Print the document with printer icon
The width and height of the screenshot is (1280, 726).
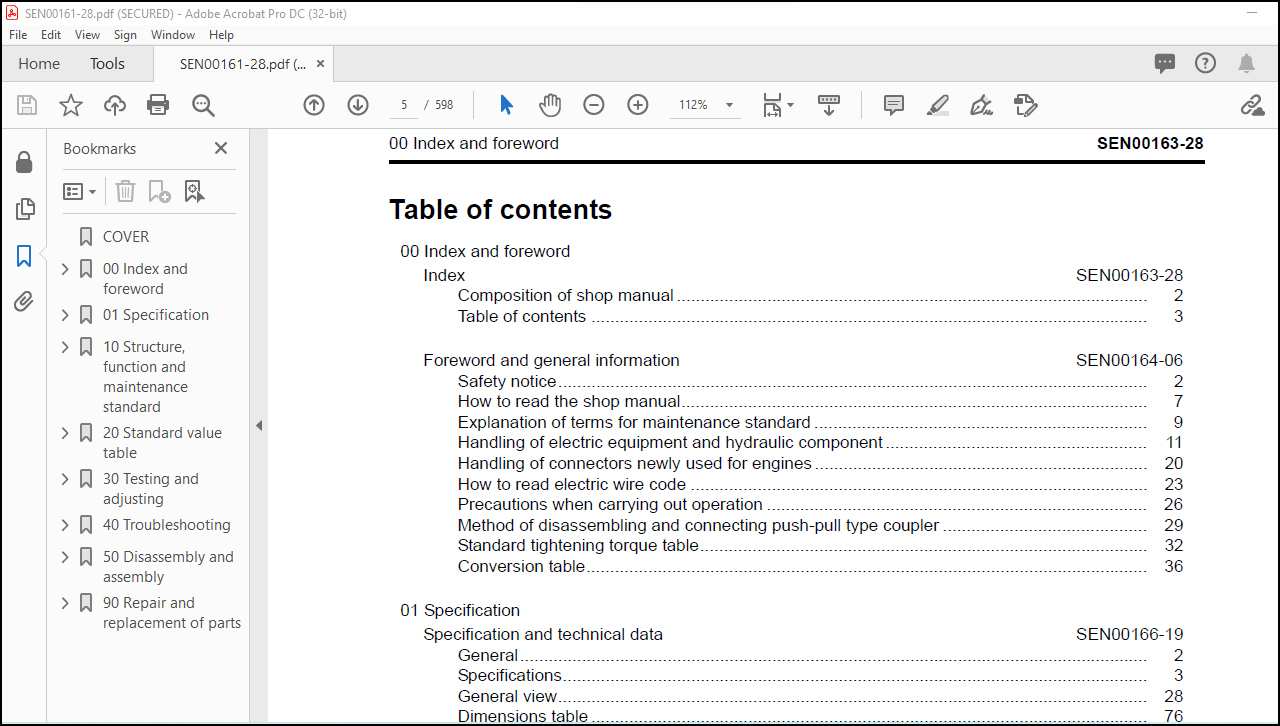pyautogui.click(x=158, y=105)
